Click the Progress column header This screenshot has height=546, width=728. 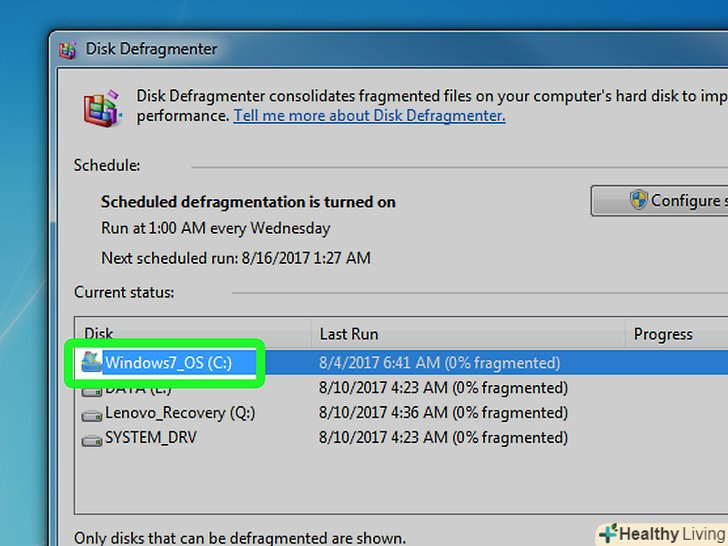click(x=677, y=334)
